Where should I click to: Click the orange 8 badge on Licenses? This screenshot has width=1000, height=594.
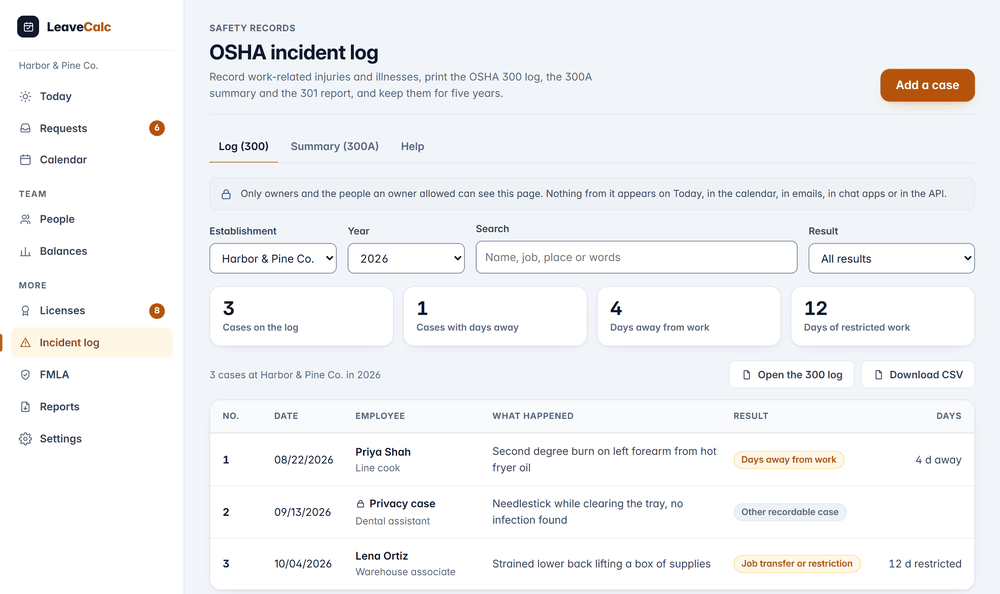[x=157, y=311]
